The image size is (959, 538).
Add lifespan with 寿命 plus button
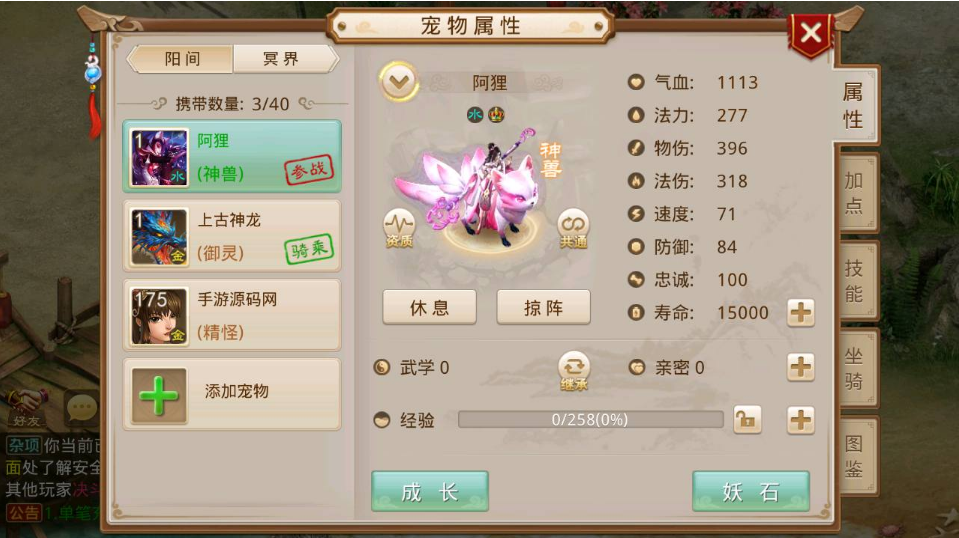point(801,313)
